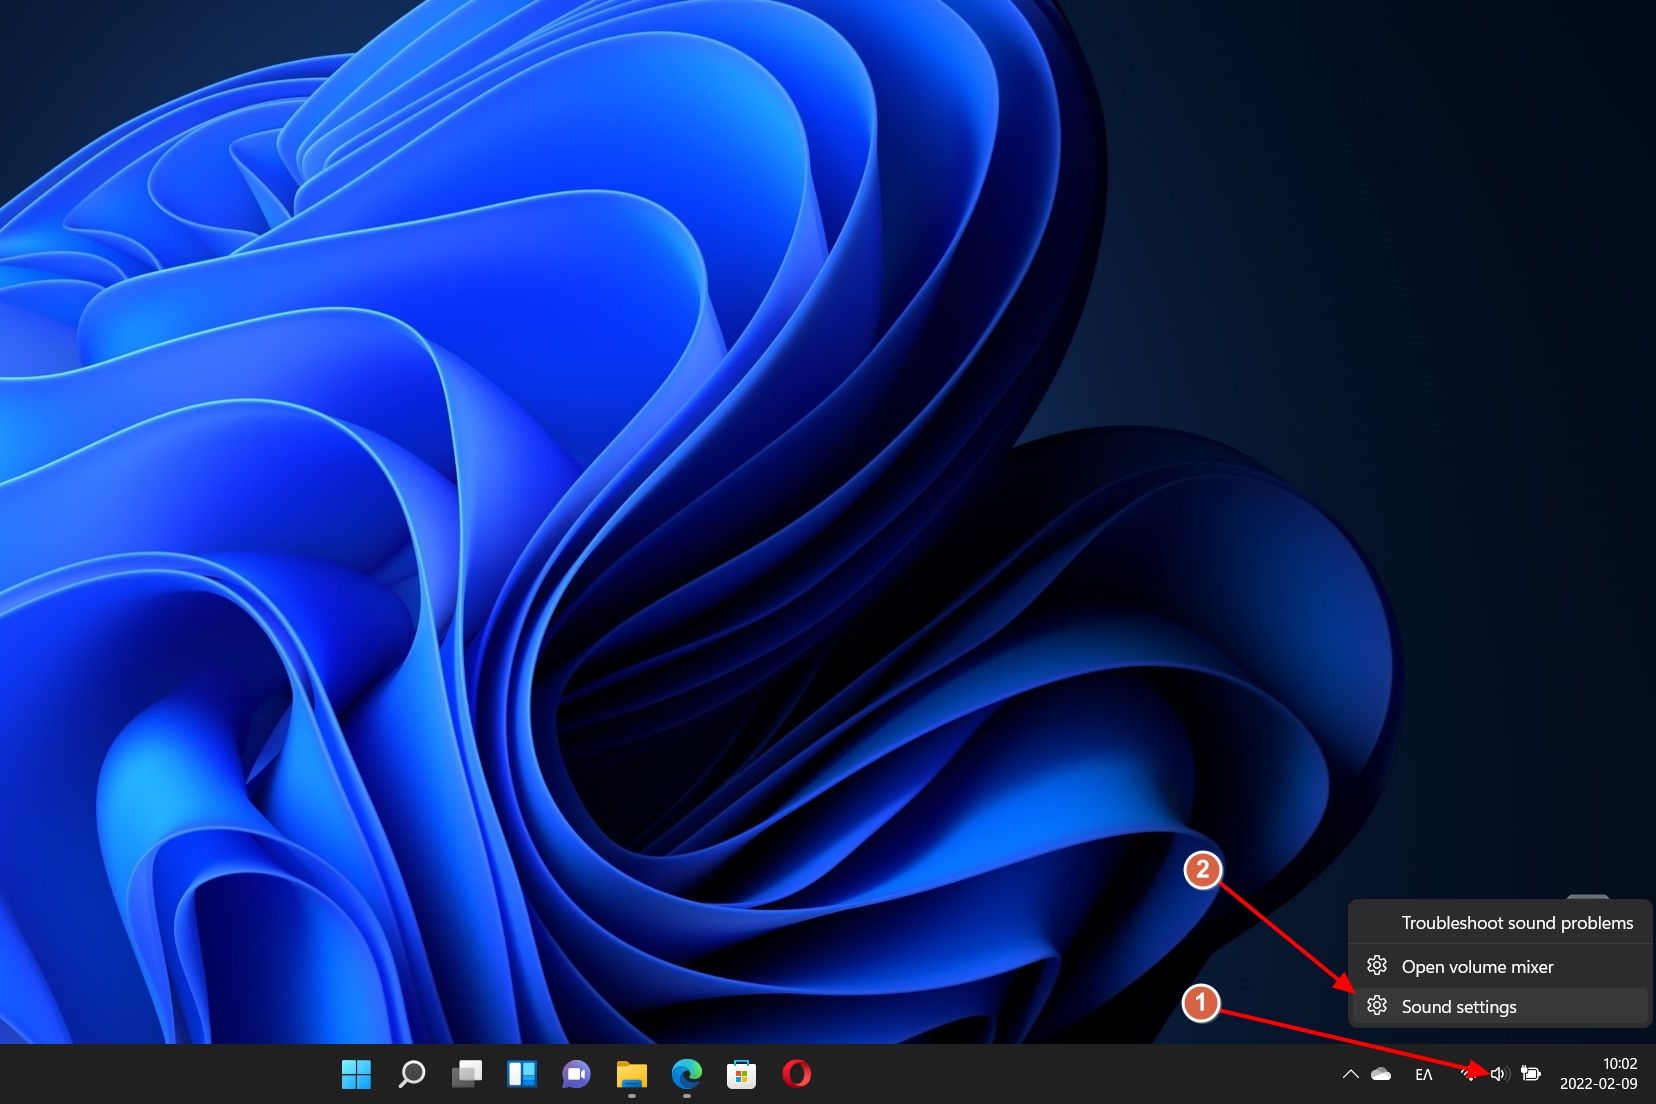Open File Explorer from the taskbar
The height and width of the screenshot is (1104, 1656).
[x=631, y=1074]
